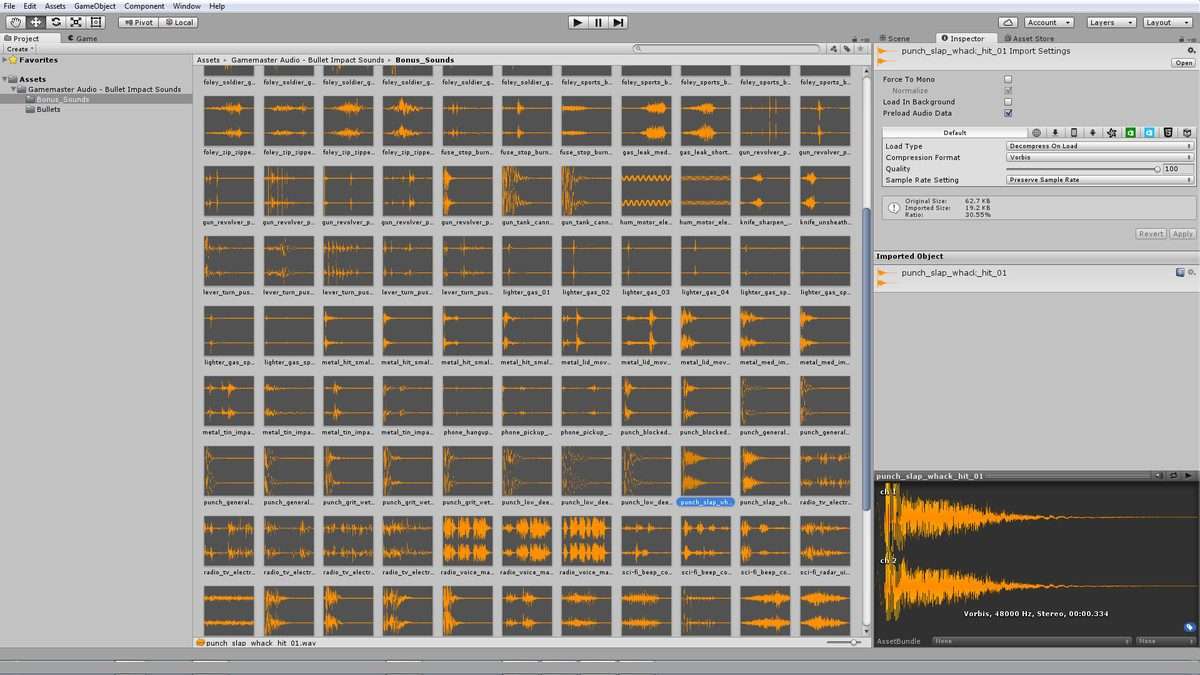Click Default platform settings tab
The height and width of the screenshot is (675, 1200).
click(955, 132)
